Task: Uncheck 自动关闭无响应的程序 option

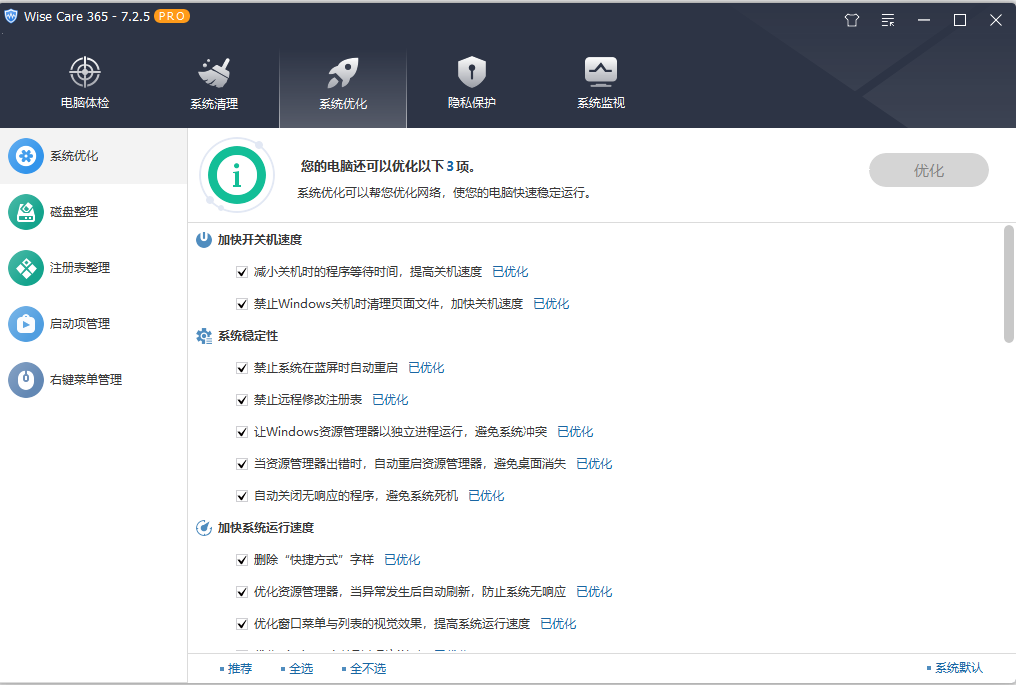Action: click(x=242, y=495)
